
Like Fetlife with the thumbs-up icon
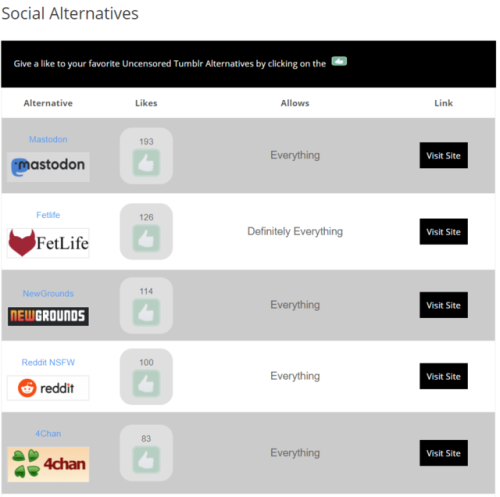tap(146, 238)
